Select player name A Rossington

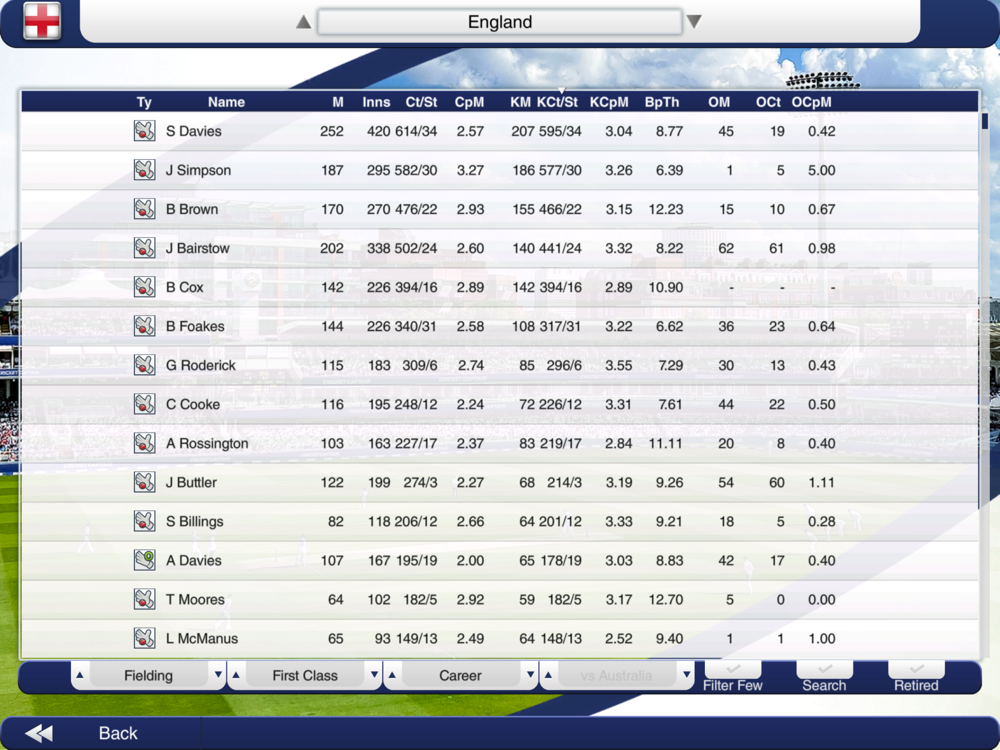click(x=207, y=443)
